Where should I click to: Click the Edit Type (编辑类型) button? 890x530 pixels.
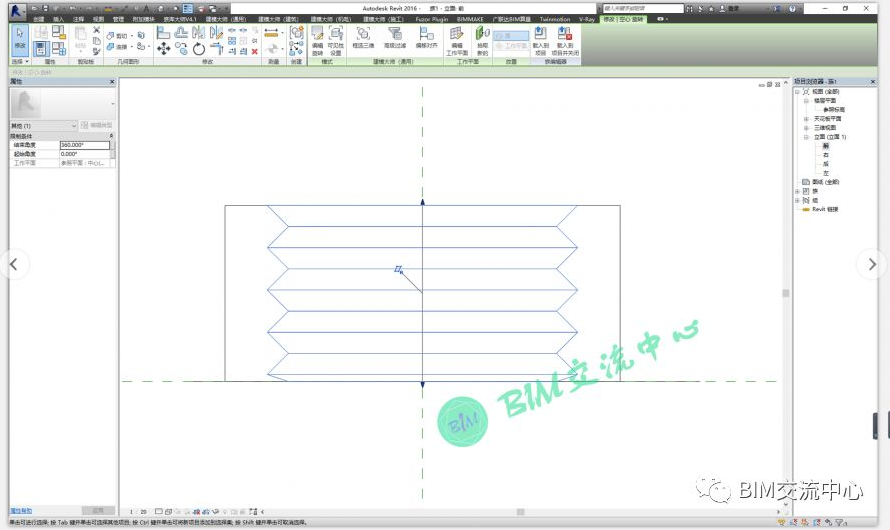(96, 125)
